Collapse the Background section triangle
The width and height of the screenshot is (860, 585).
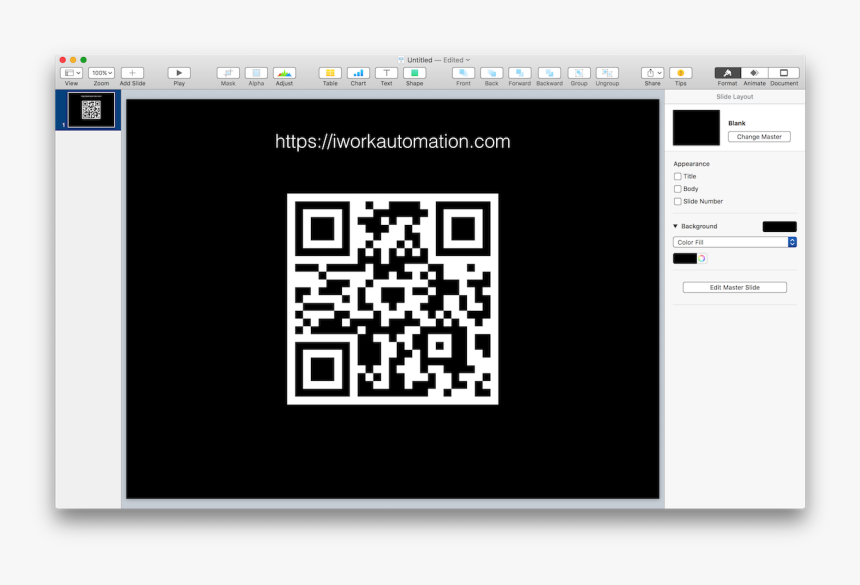point(676,226)
